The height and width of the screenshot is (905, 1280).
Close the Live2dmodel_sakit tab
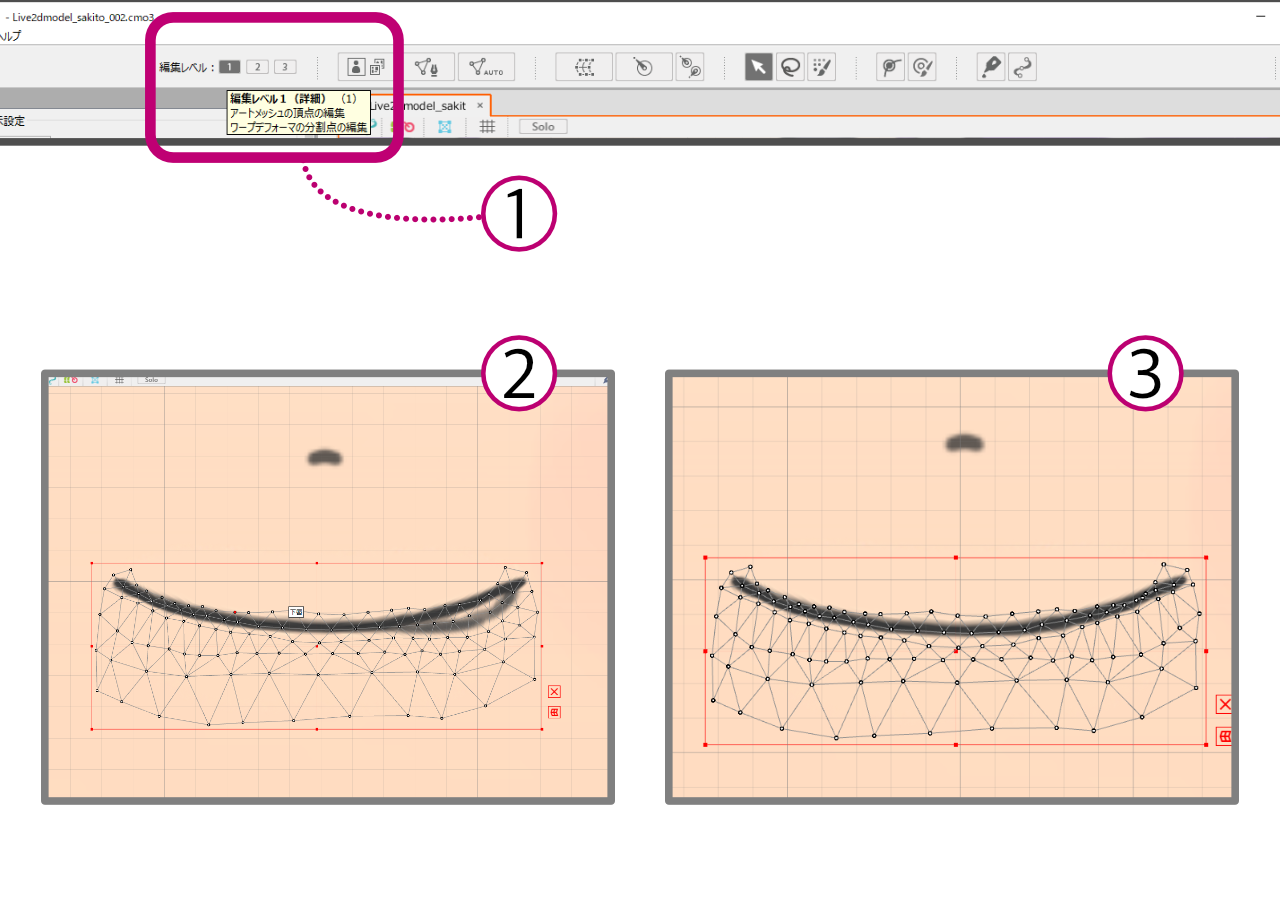[x=480, y=105]
